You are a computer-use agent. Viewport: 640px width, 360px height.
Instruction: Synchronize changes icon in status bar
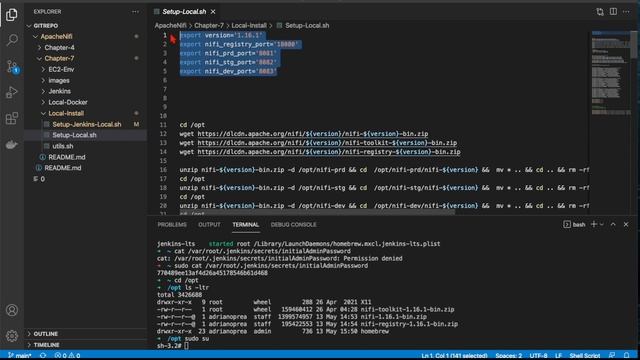[43, 356]
